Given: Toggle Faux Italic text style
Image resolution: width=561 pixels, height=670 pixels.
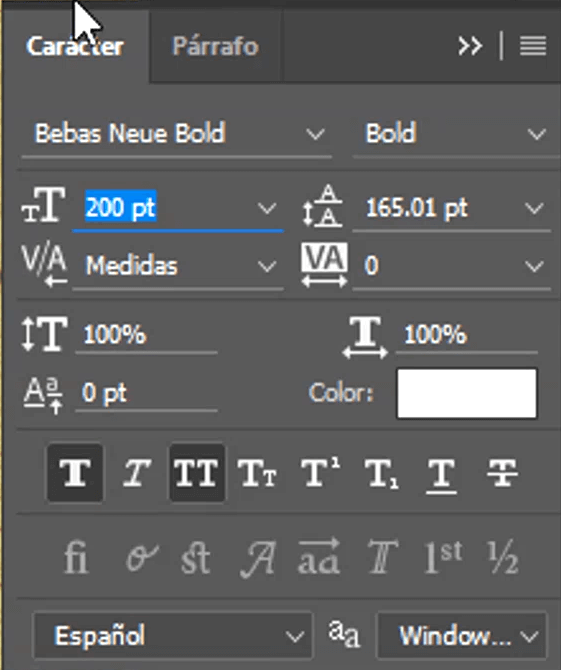Looking at the screenshot, I should pyautogui.click(x=136, y=472).
